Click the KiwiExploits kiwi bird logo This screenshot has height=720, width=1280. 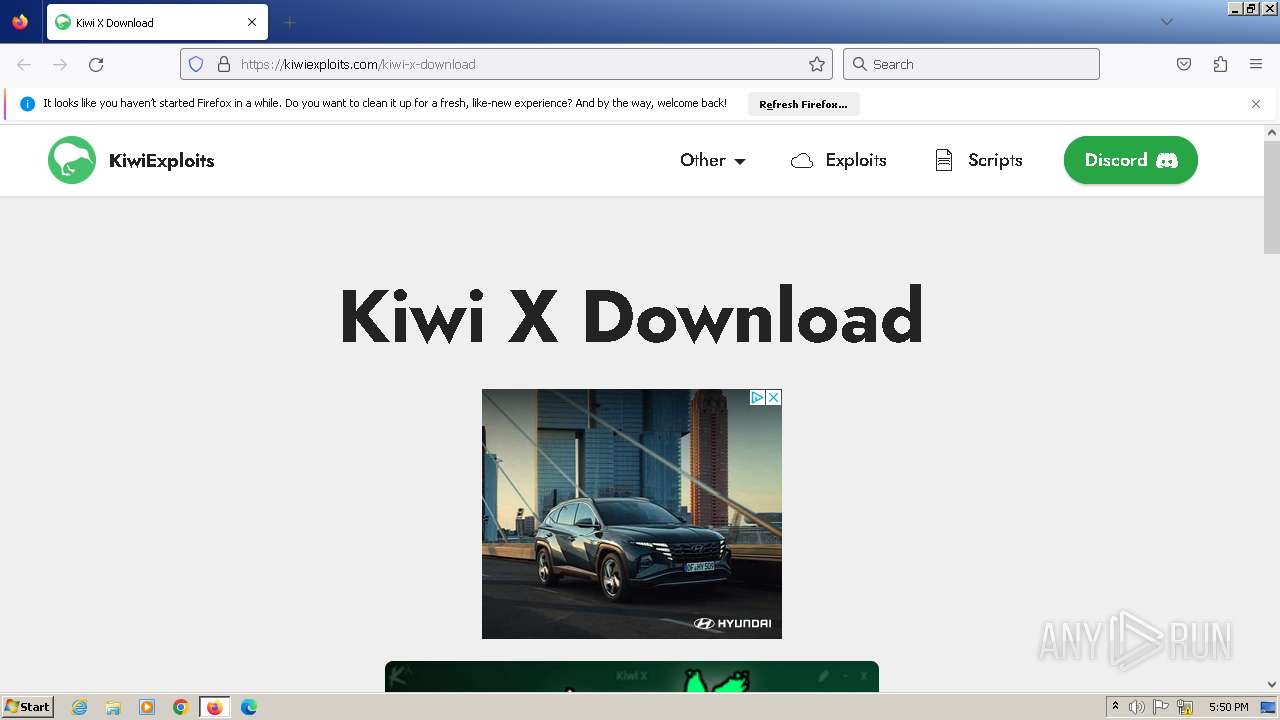point(72,160)
